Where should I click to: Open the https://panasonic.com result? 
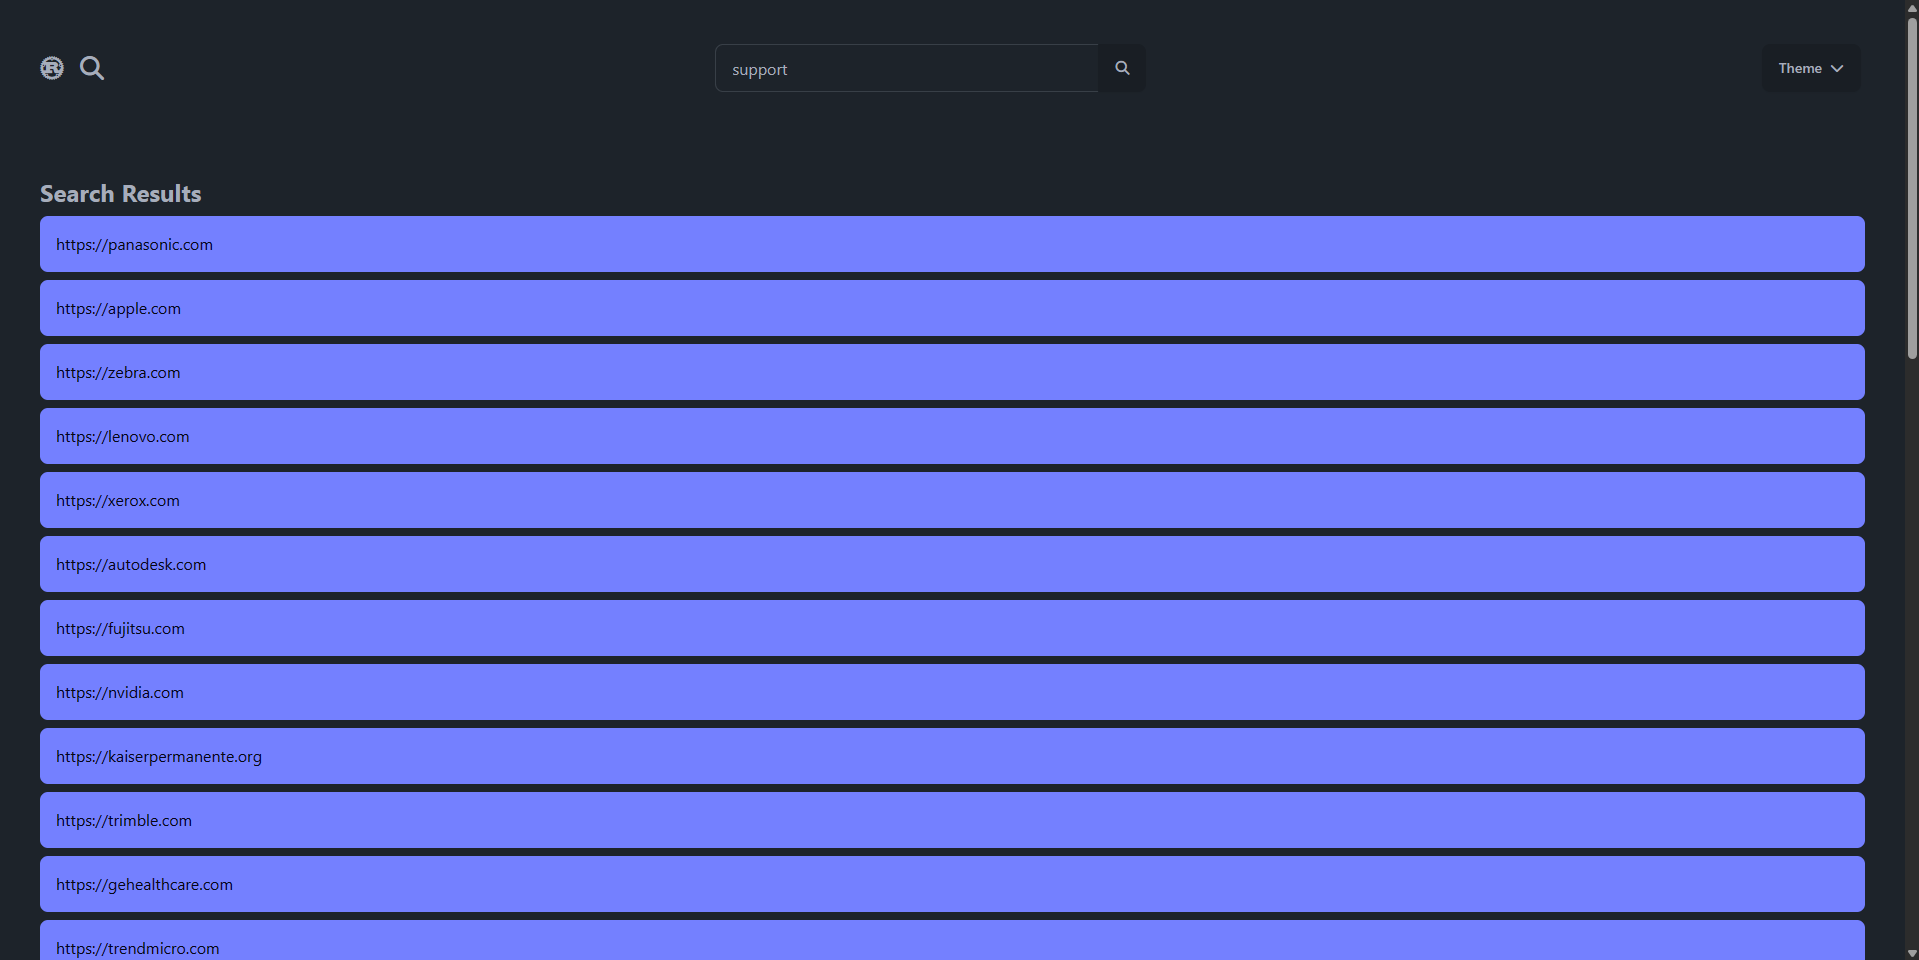[952, 244]
